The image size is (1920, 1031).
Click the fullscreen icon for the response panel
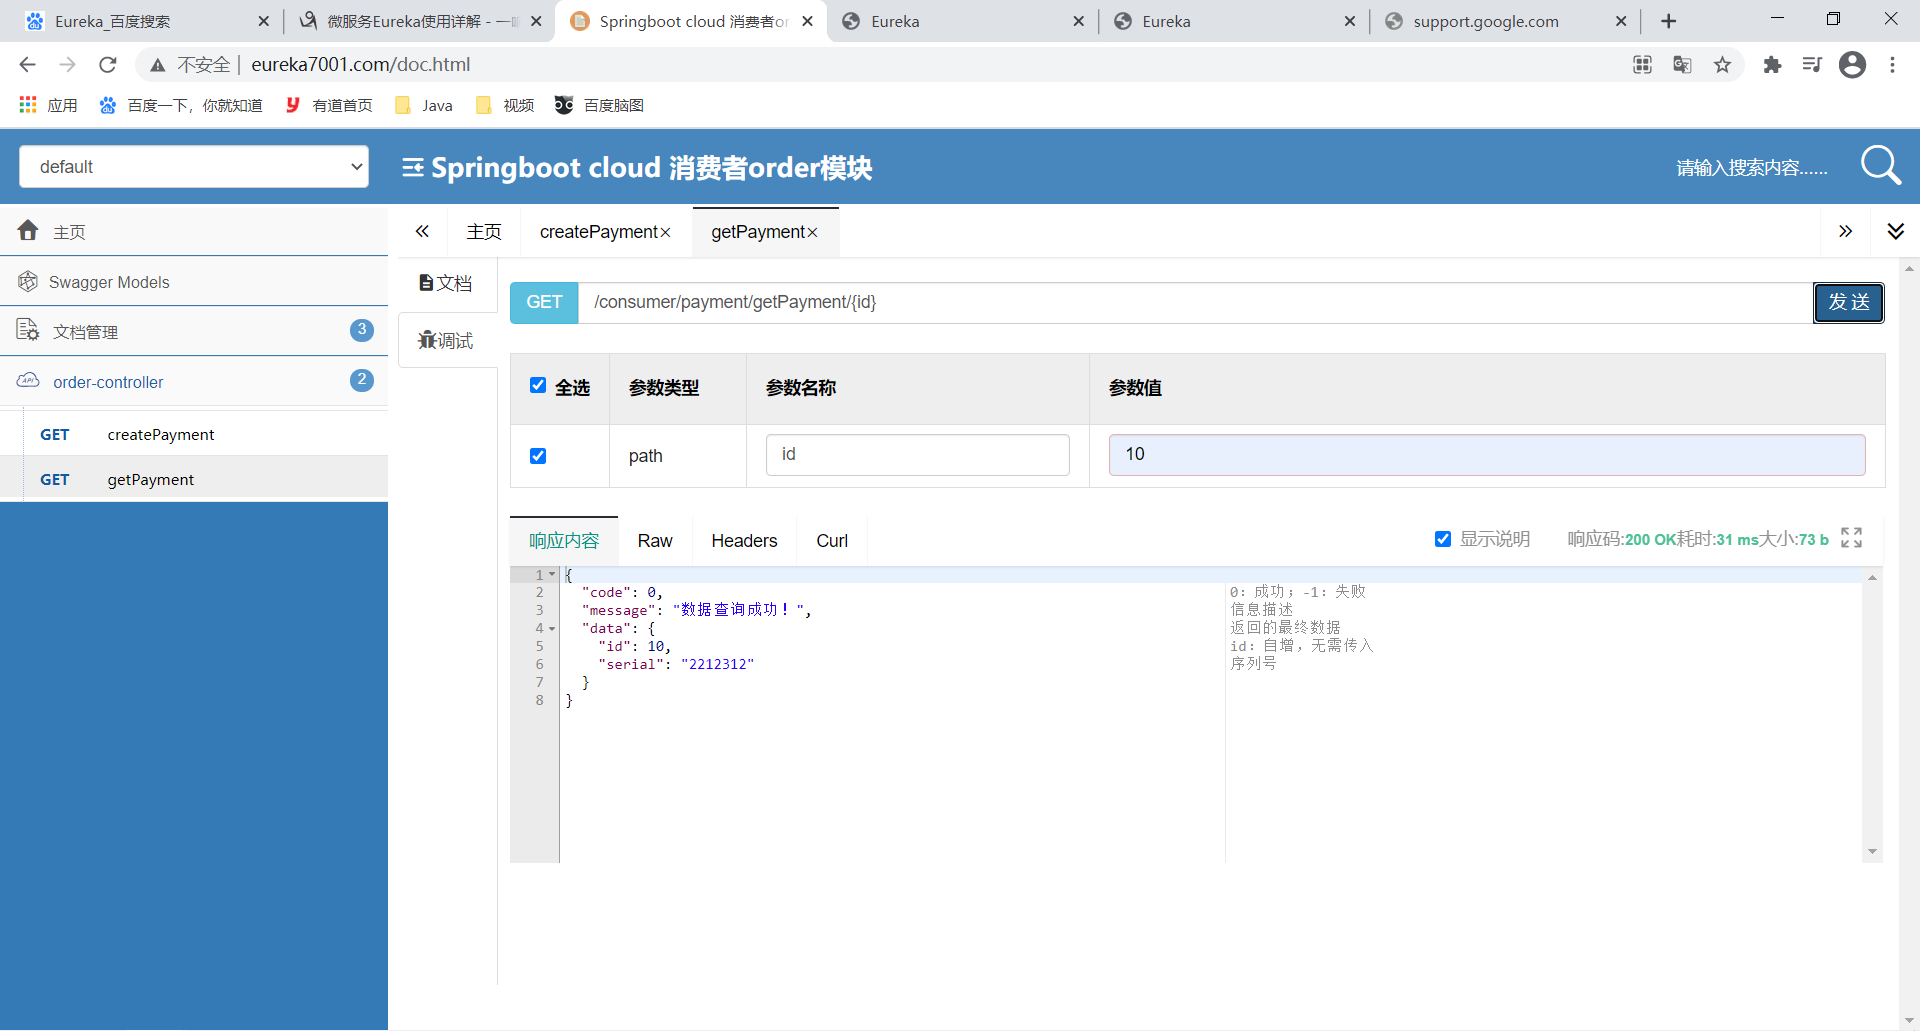(1851, 538)
